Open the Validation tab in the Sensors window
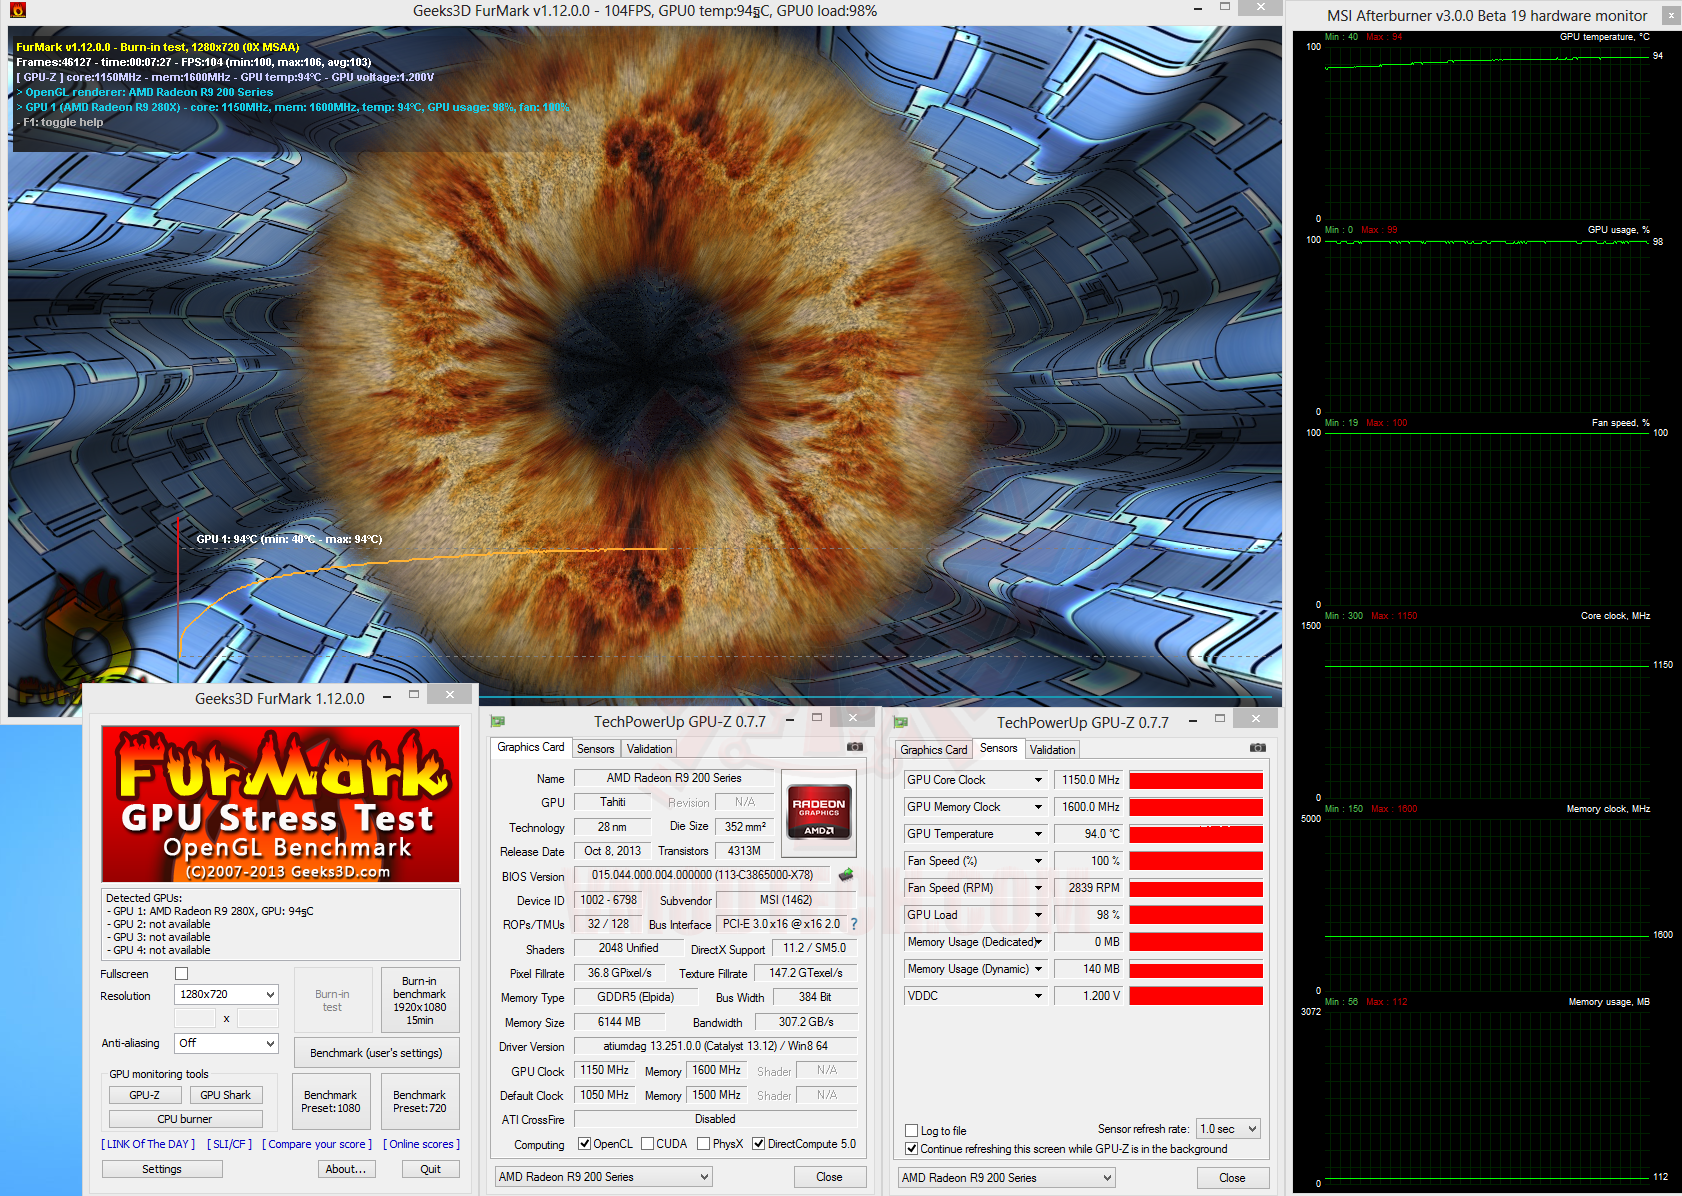The width and height of the screenshot is (1682, 1196). point(1052,750)
